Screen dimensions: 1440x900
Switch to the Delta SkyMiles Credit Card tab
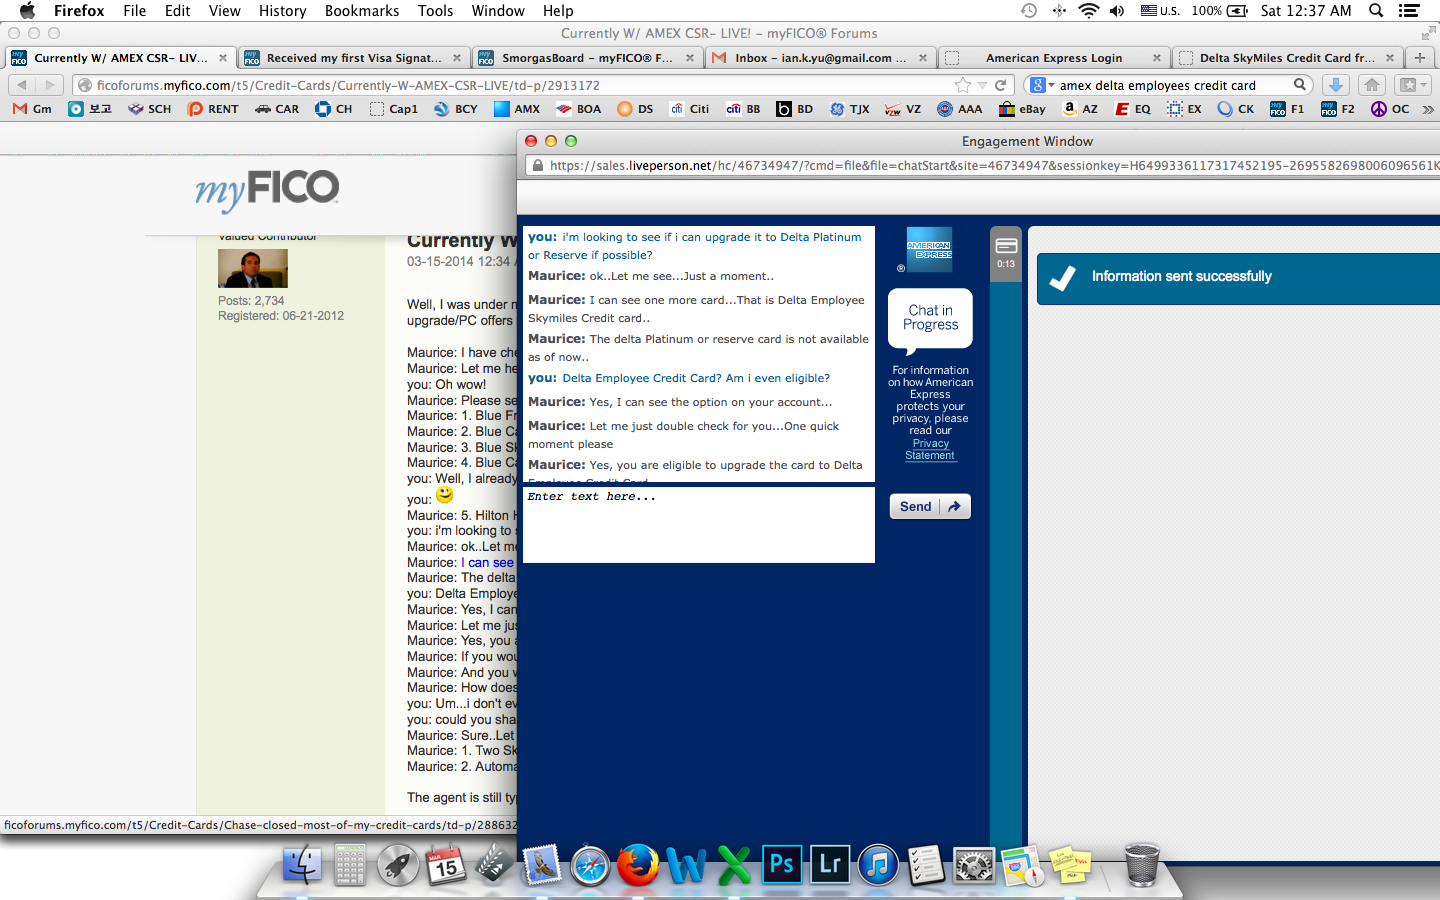point(1286,58)
